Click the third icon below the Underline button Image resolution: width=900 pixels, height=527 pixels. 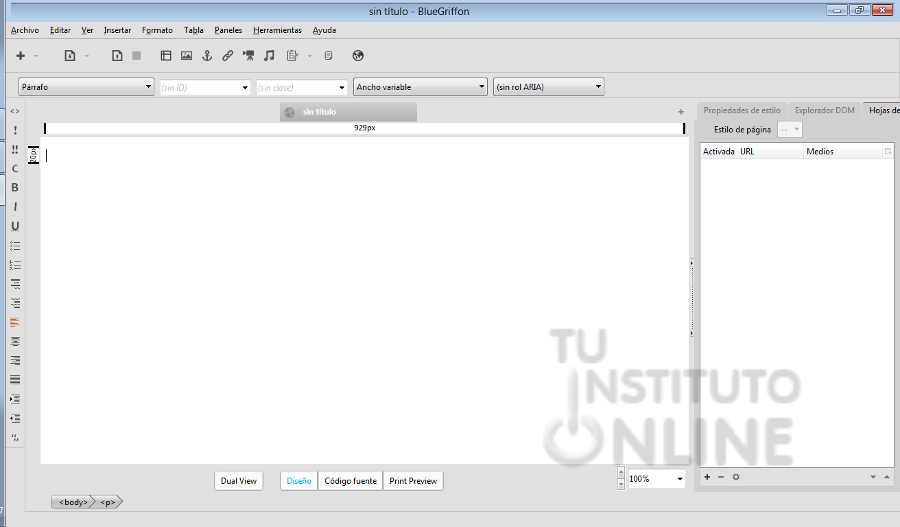15,284
